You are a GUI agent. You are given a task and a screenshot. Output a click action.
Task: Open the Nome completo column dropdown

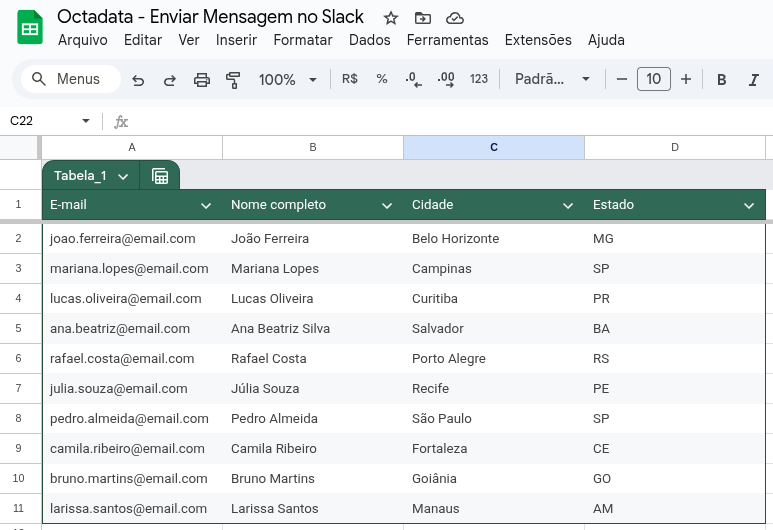point(387,206)
